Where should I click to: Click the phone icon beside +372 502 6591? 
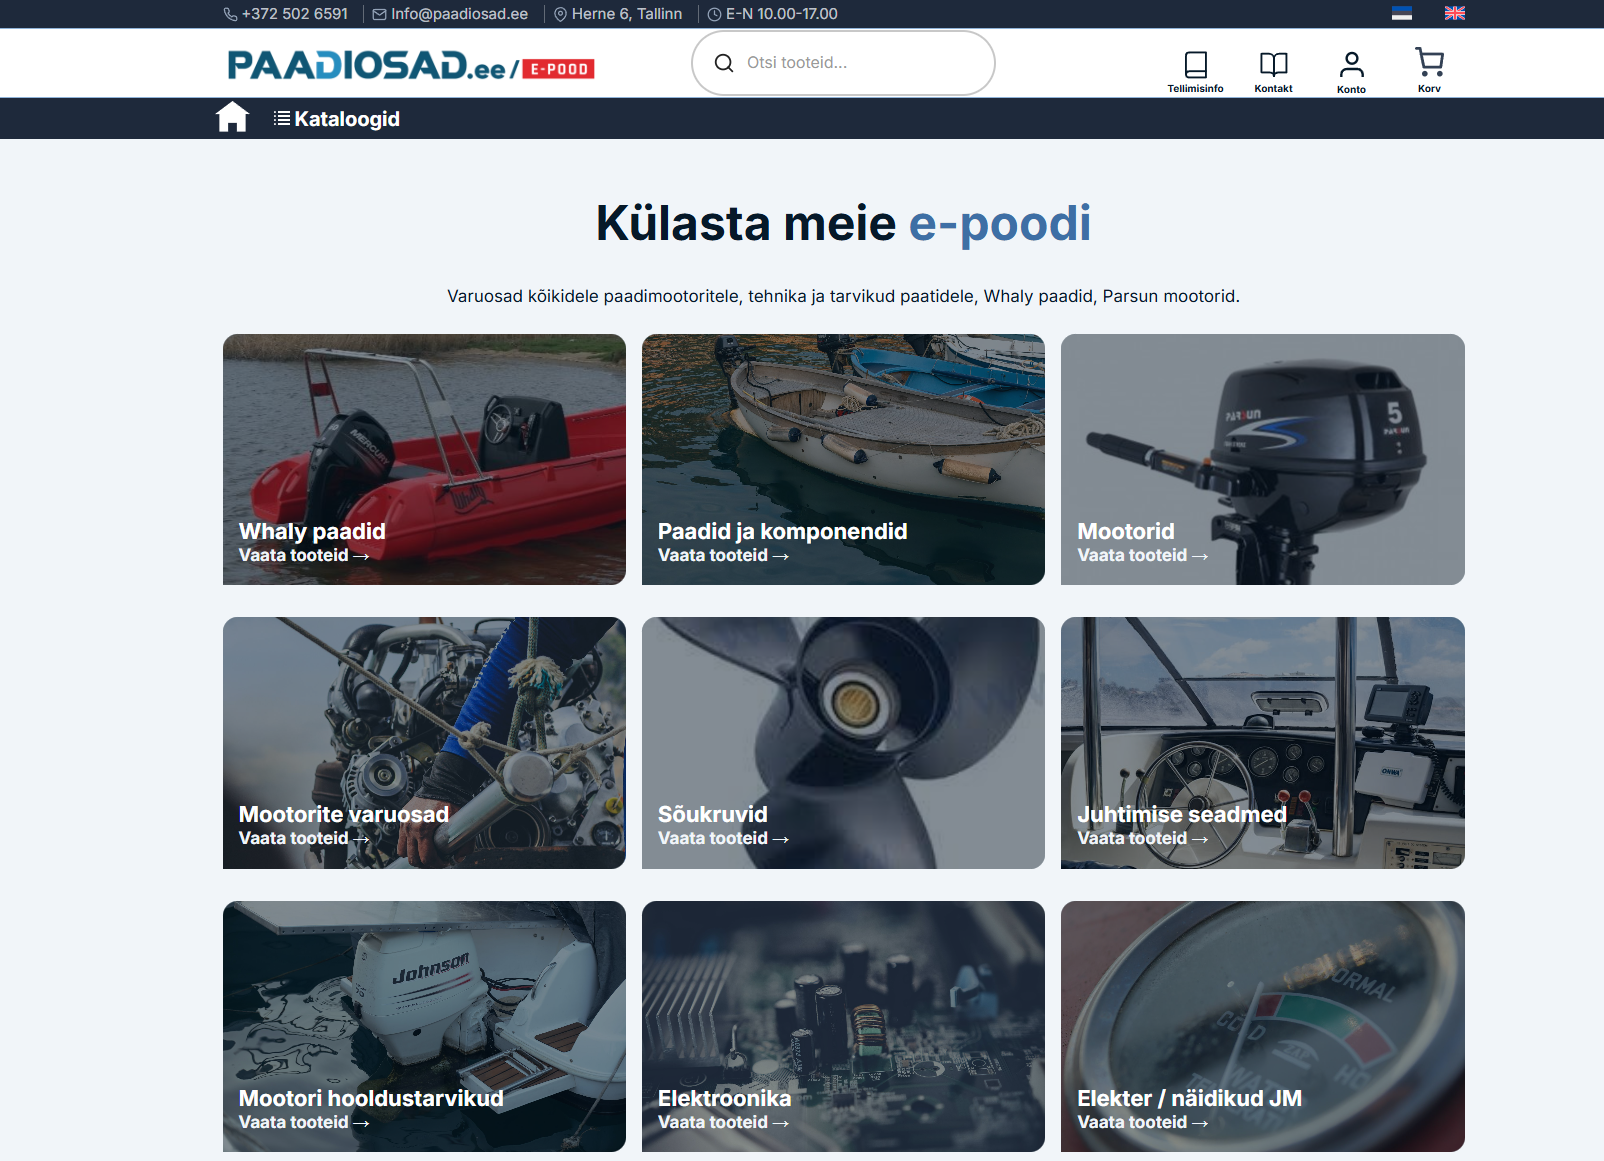[231, 14]
